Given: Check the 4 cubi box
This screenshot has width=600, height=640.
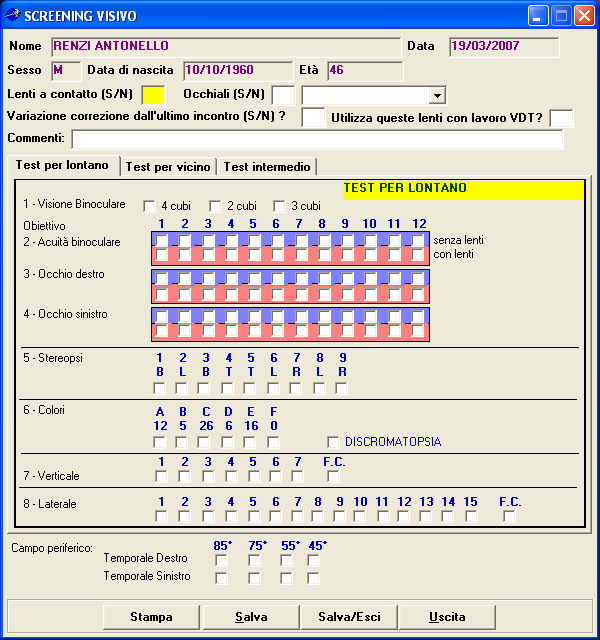Looking at the screenshot, I should point(149,206).
